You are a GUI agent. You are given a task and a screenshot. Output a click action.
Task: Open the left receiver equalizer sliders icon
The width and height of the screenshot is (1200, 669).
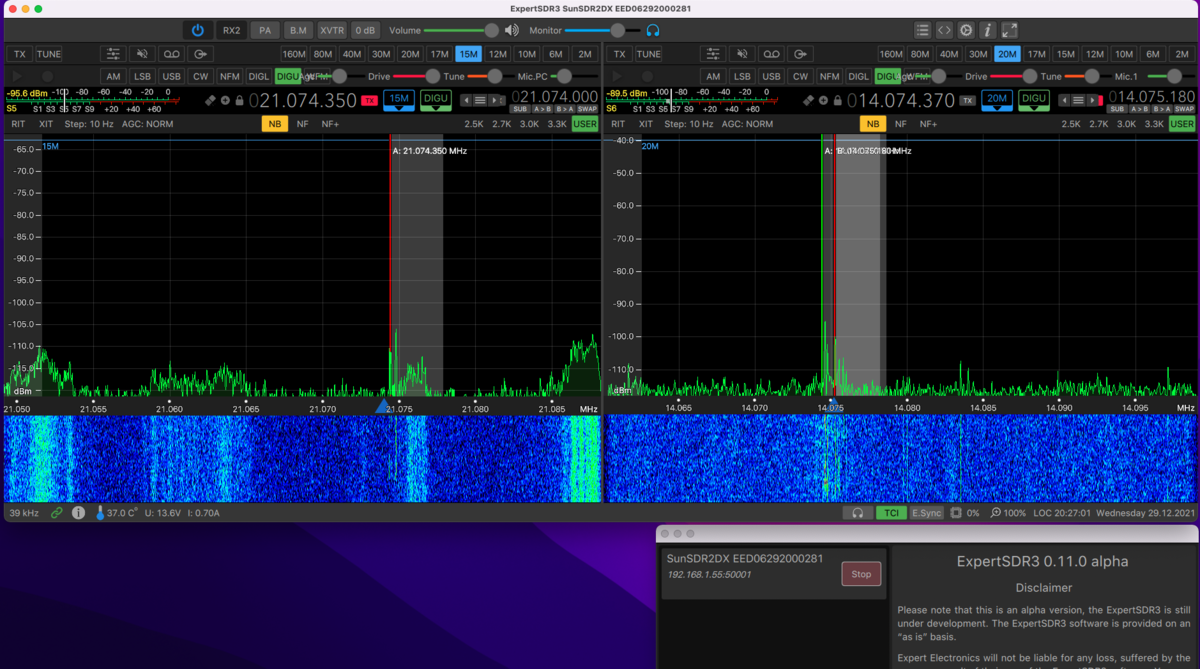coord(114,54)
